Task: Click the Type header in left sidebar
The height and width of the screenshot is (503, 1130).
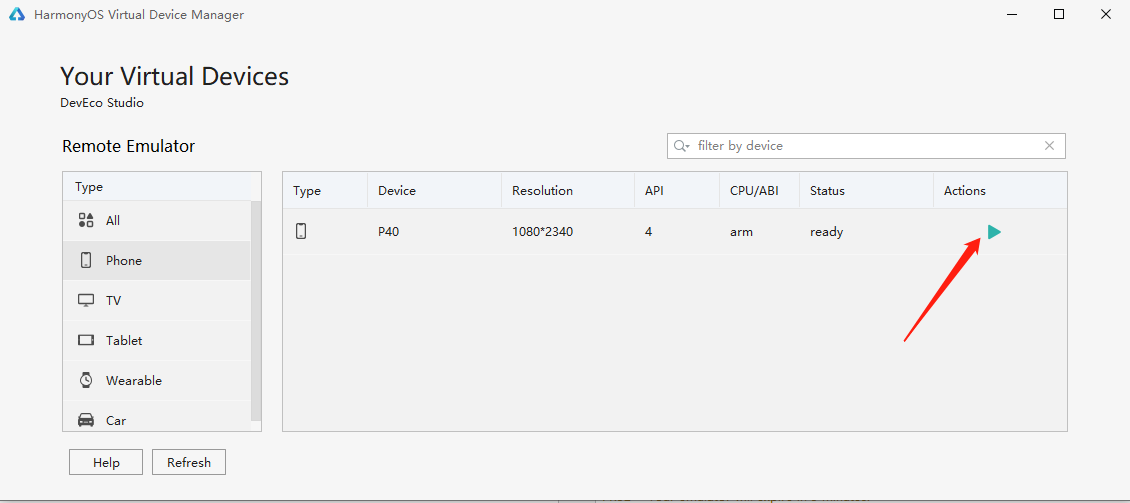Action: tap(89, 187)
